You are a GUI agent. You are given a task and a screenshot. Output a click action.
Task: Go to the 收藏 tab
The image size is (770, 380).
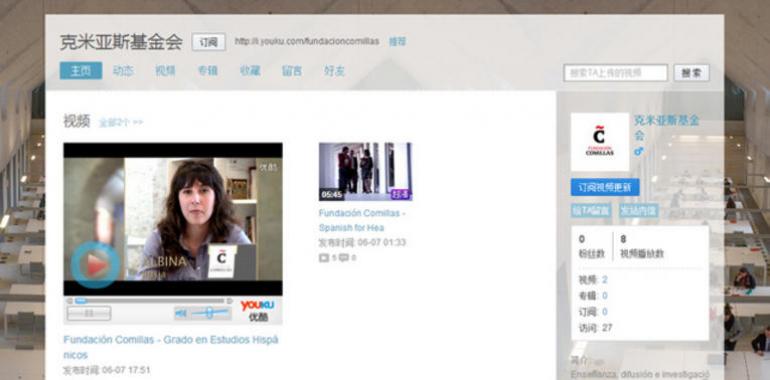[250, 71]
